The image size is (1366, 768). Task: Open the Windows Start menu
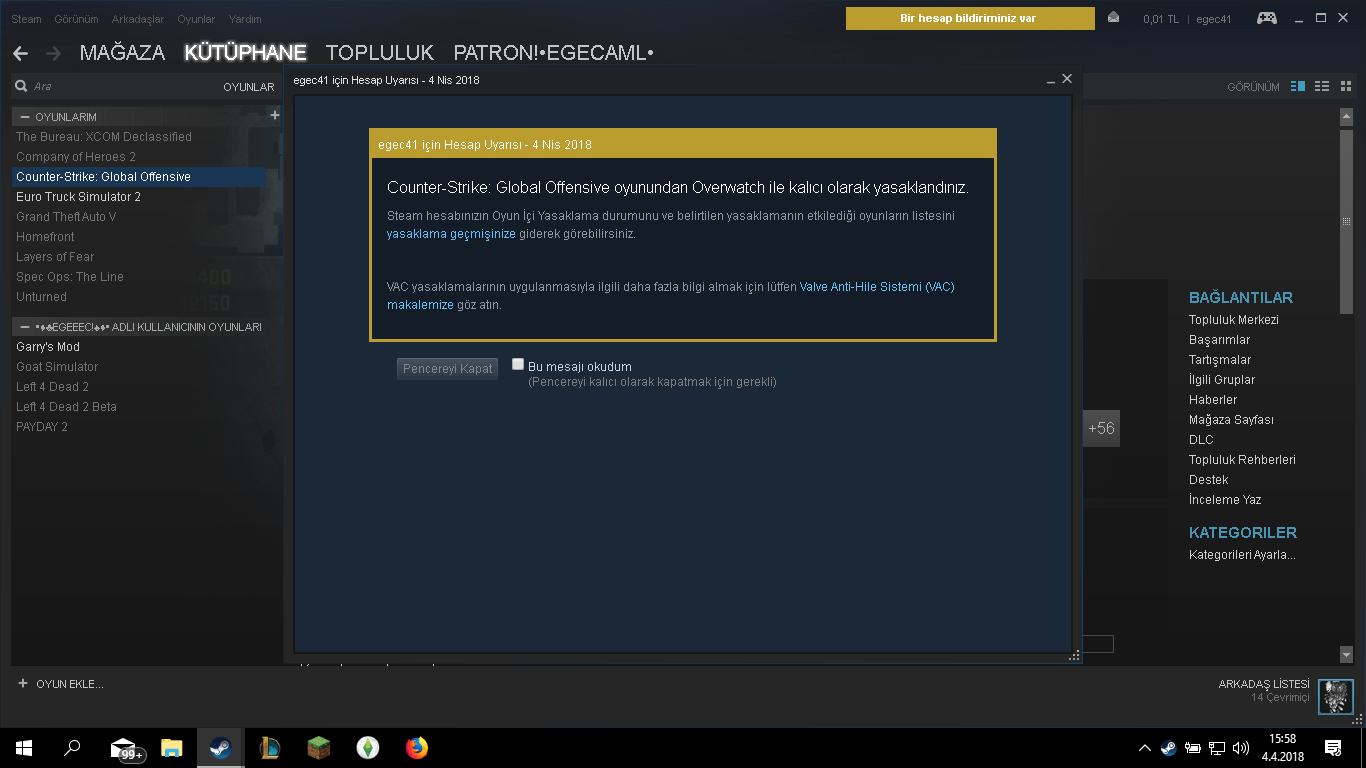[x=24, y=747]
